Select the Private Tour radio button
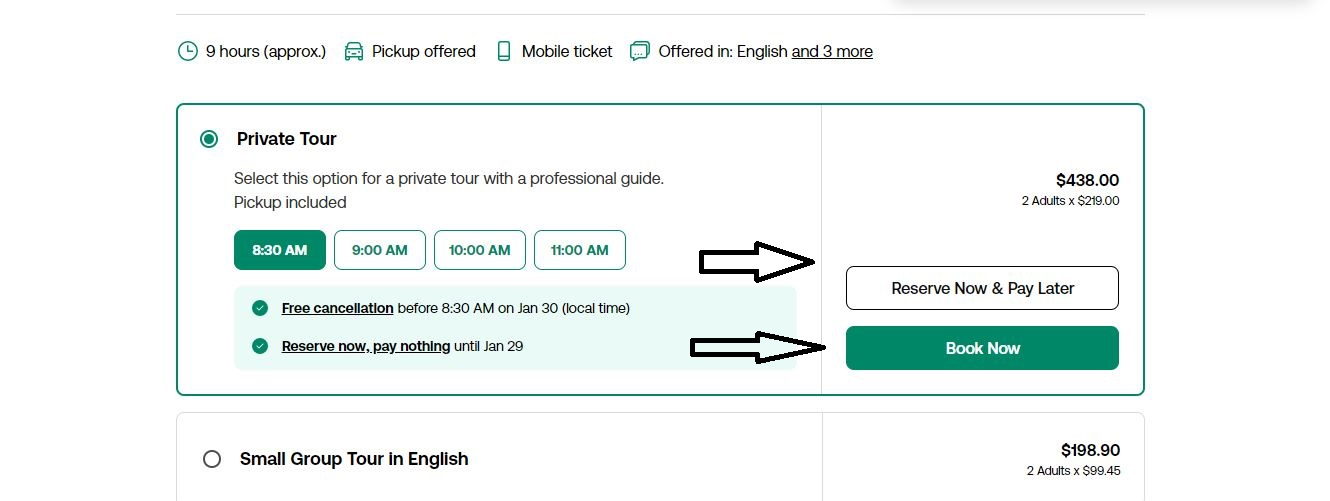The height and width of the screenshot is (501, 1330). click(209, 139)
